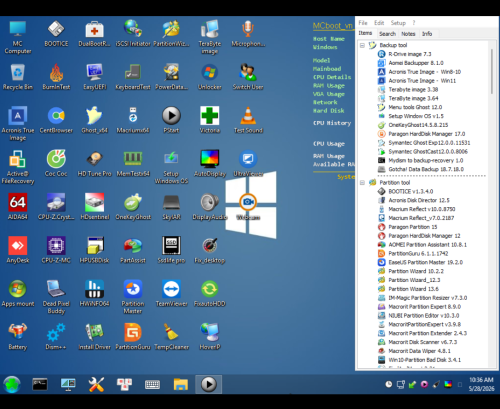Screen dimensions: 500x409
Task: Click the vertical scrollbar in tool list
Action: tap(492, 72)
